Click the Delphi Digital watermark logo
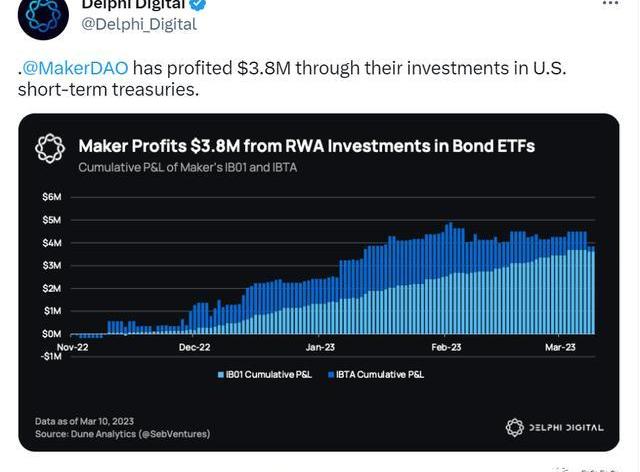The width and height of the screenshot is (640, 472). point(515,427)
